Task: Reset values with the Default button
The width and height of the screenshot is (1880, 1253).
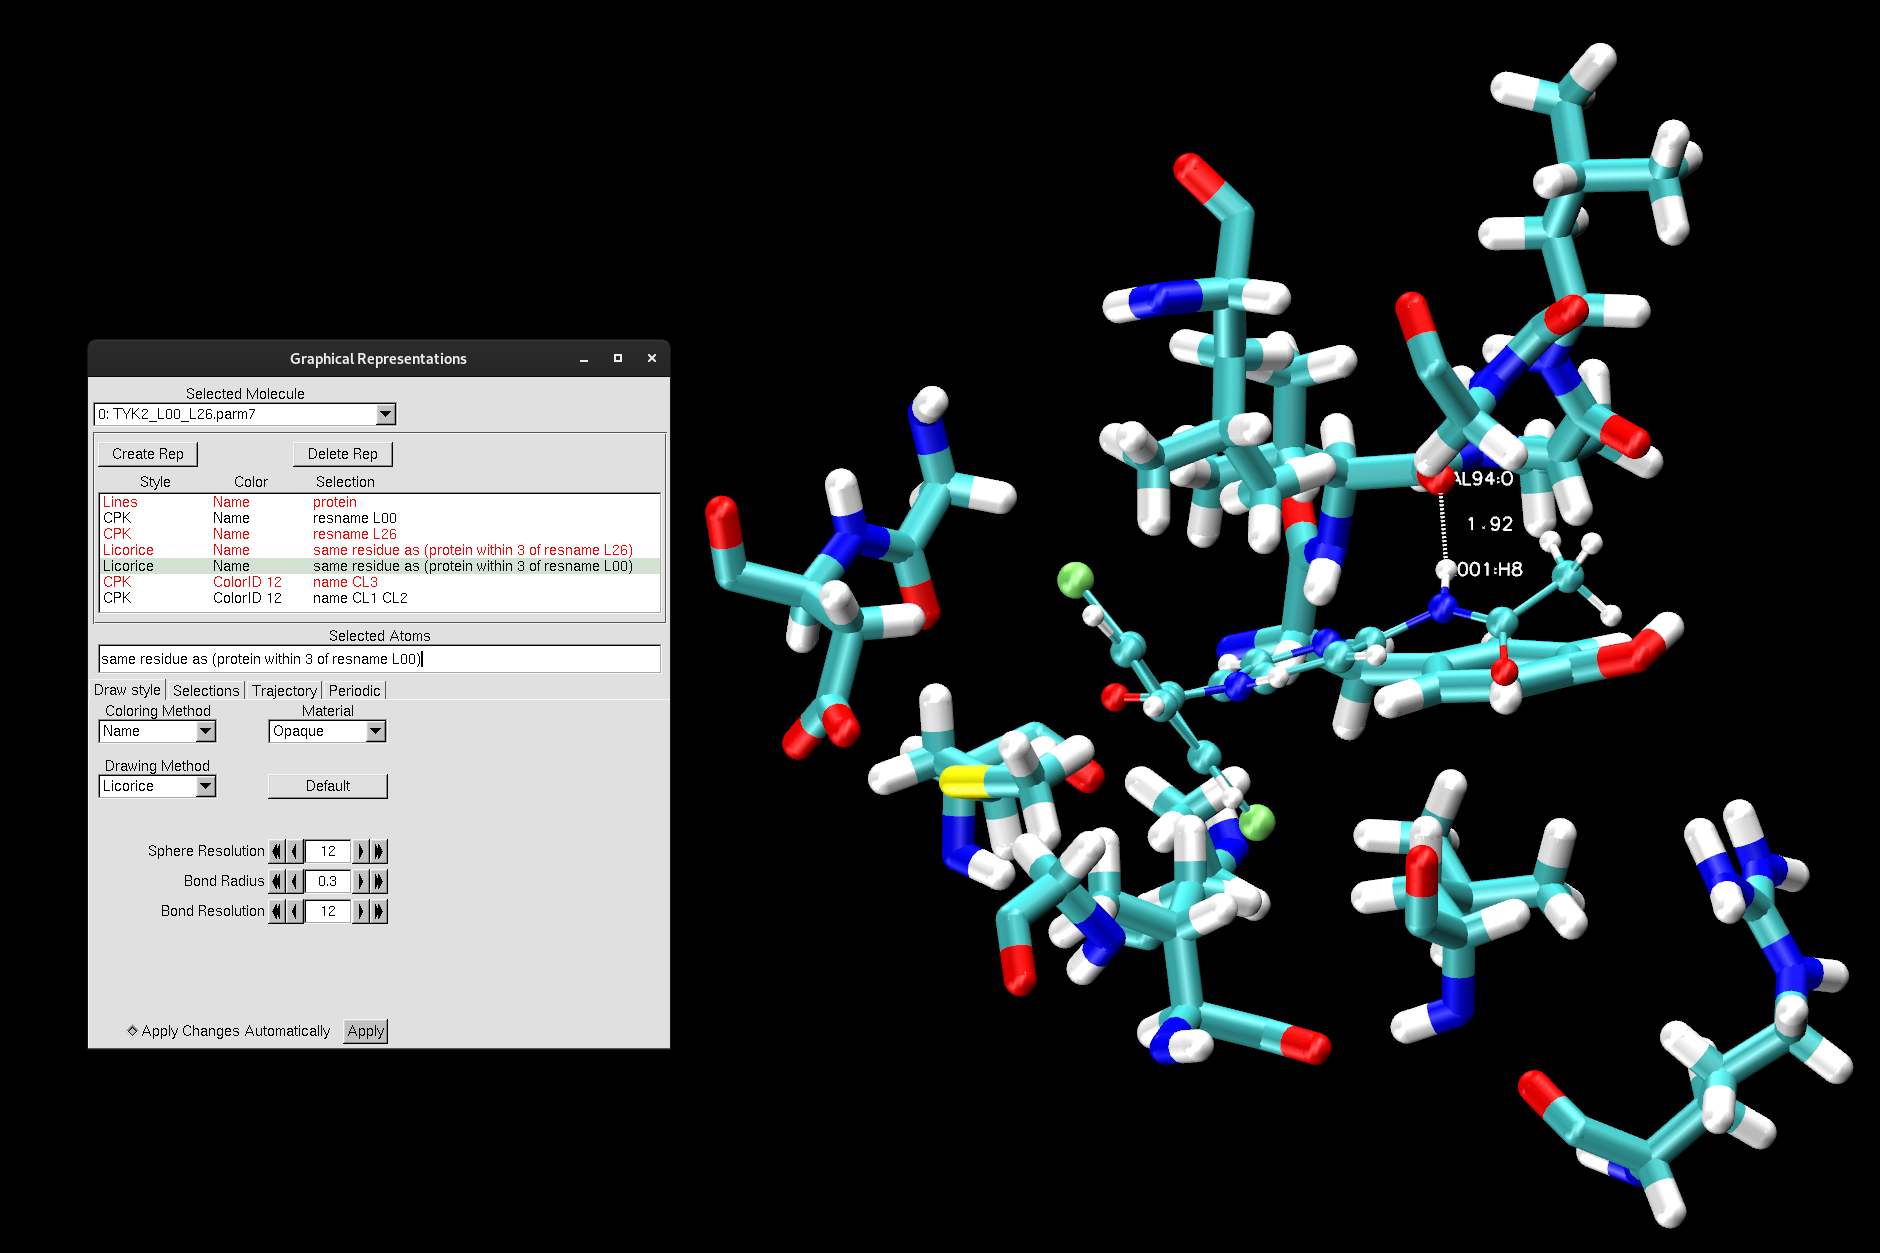Action: (327, 786)
